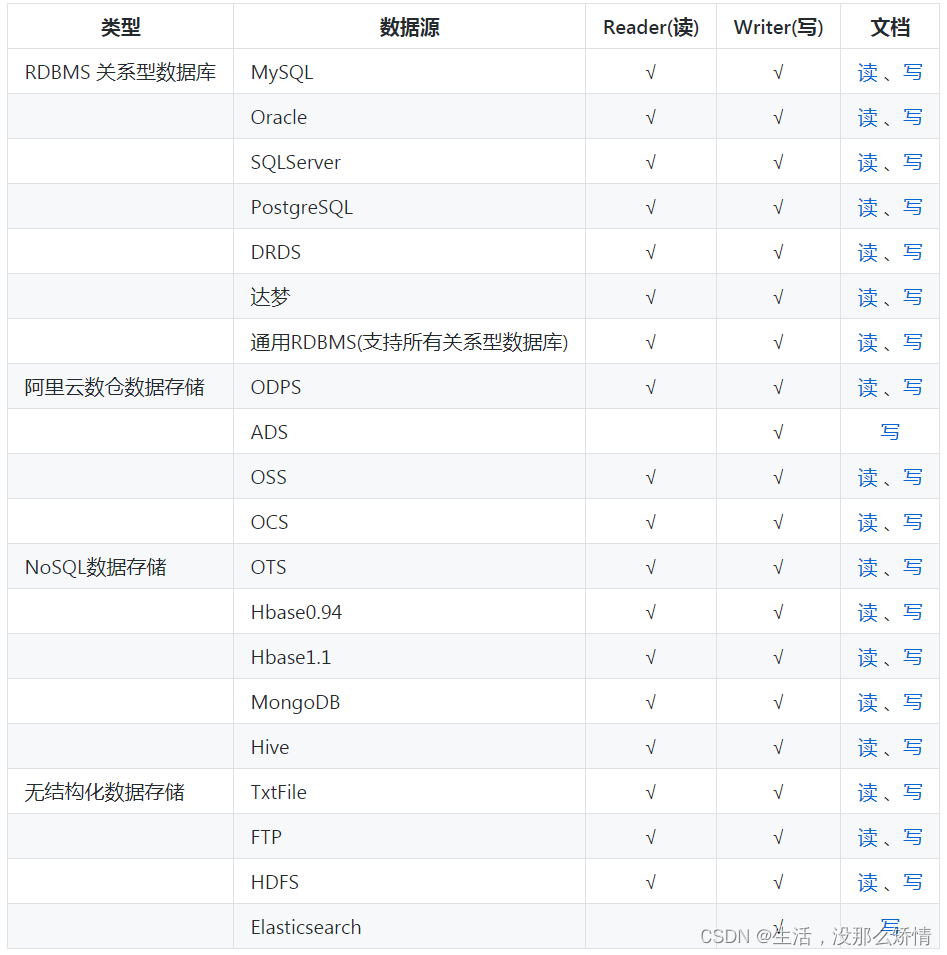Select the Reader(读) column header
Screen dimensions: 947x955
[x=651, y=27]
